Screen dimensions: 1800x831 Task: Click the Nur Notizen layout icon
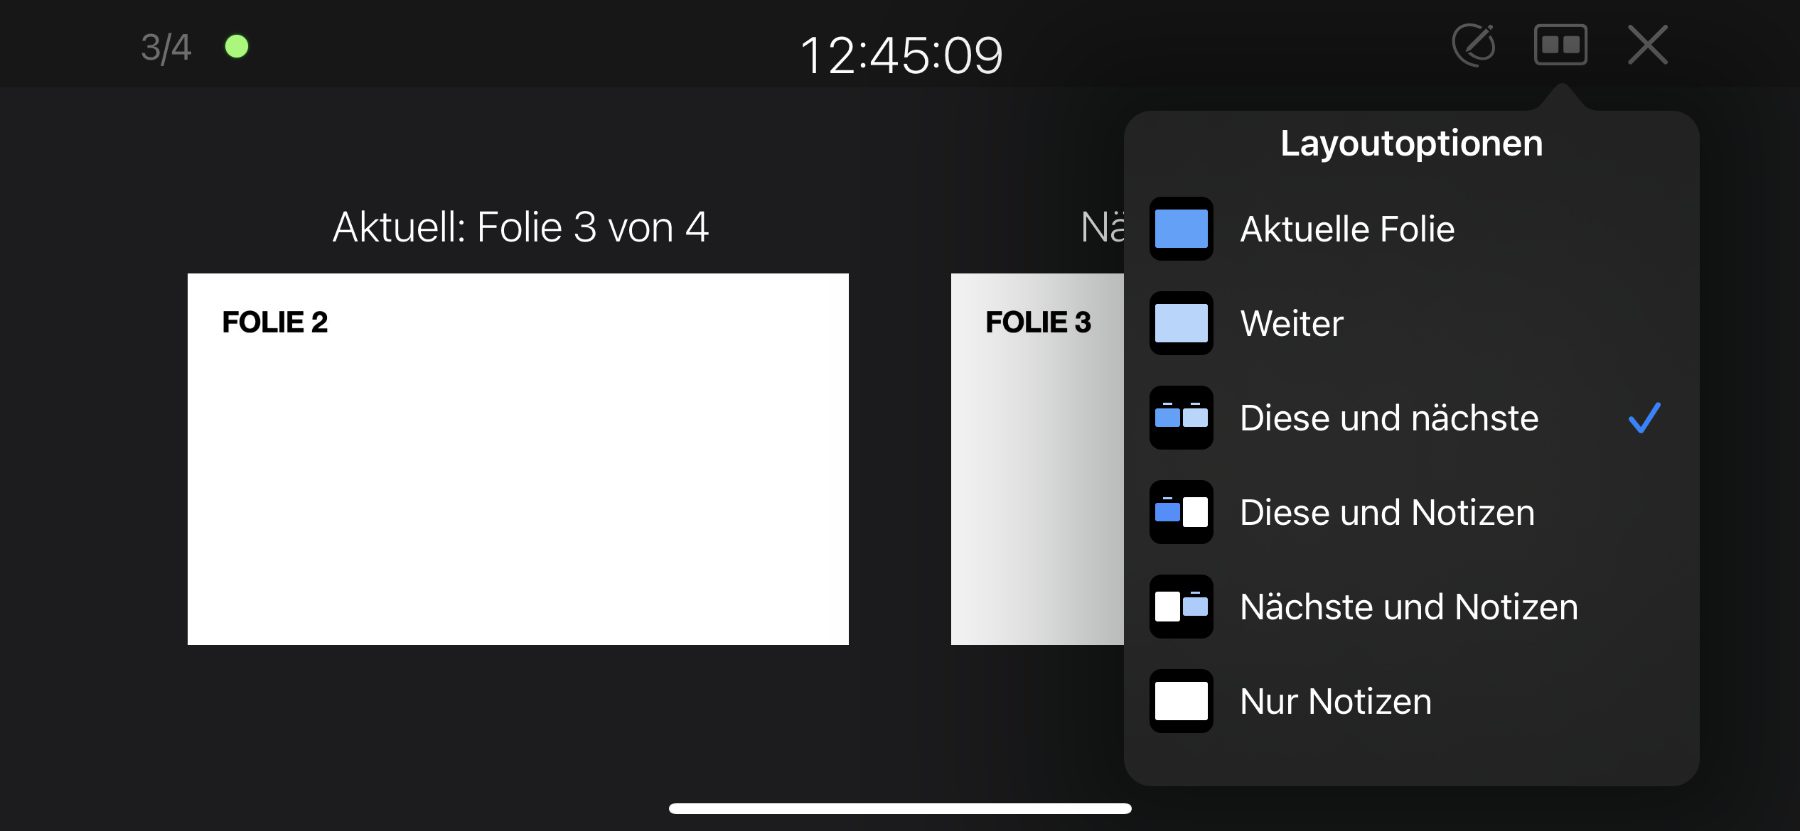[1181, 700]
